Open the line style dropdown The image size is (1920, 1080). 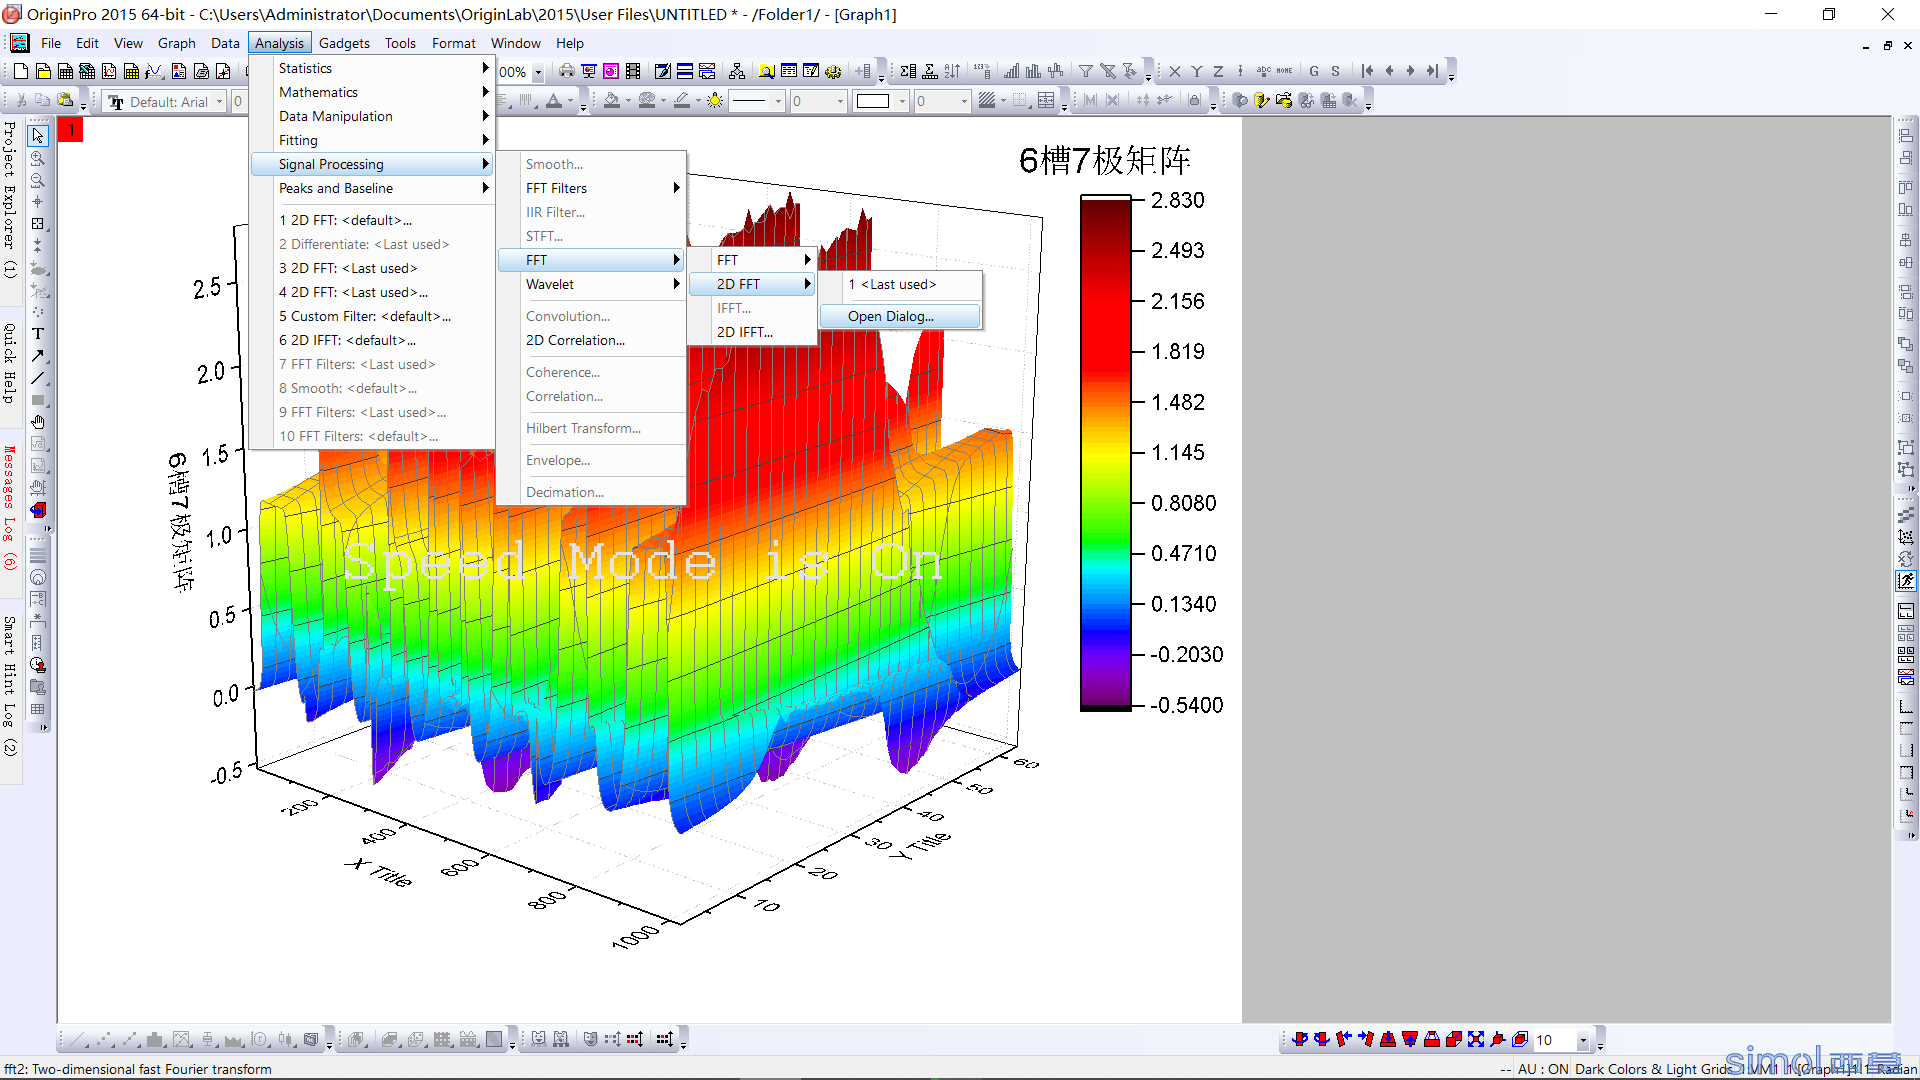tap(778, 101)
